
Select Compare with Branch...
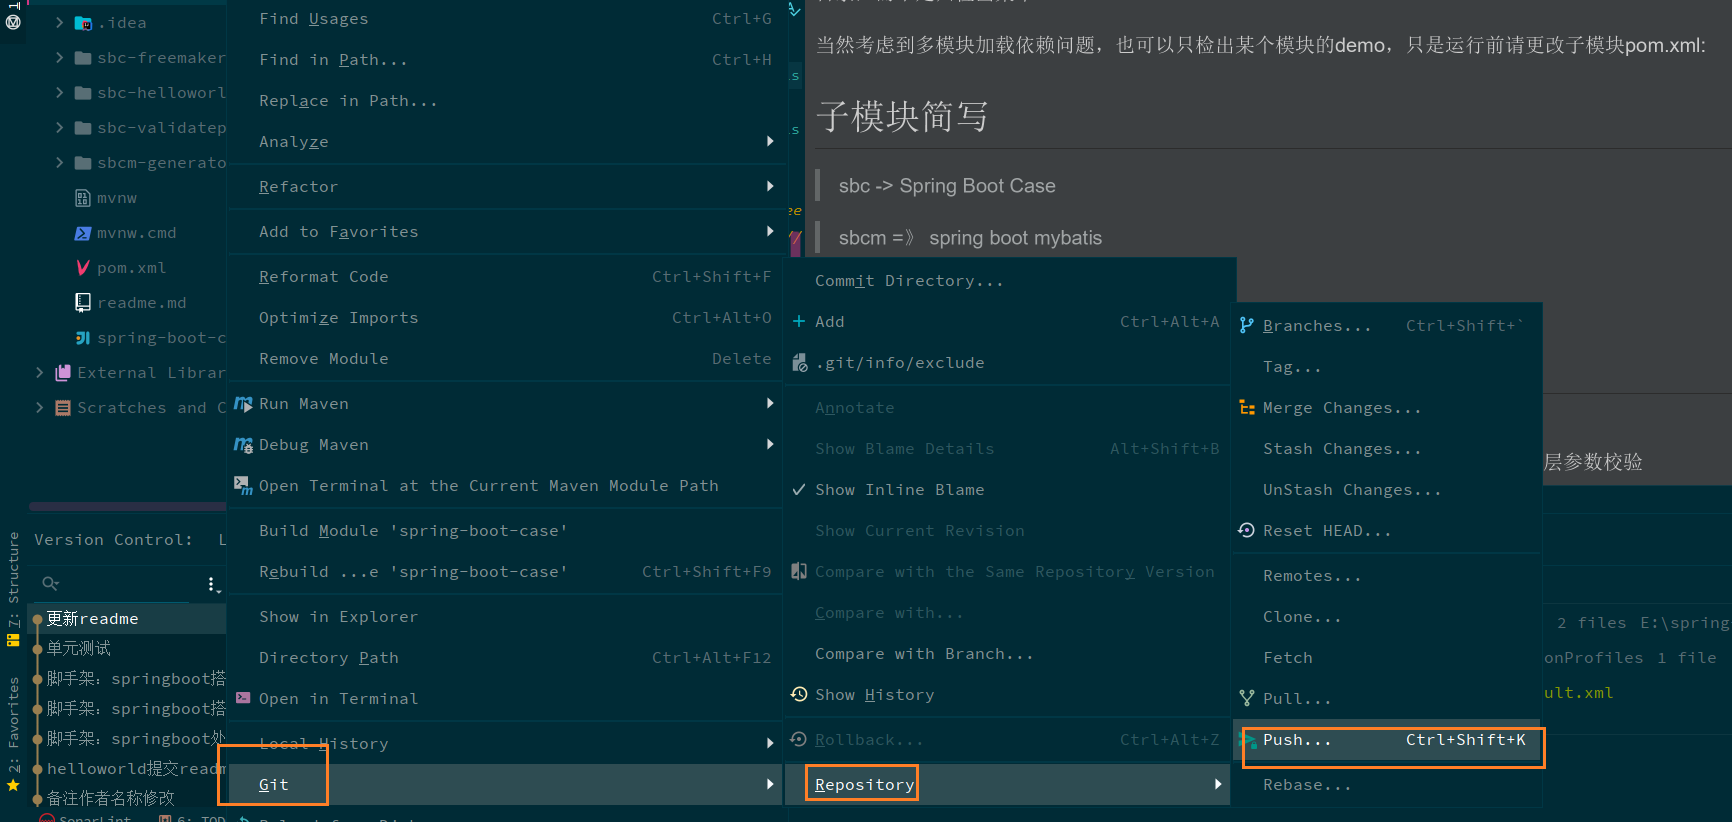[1007, 654]
